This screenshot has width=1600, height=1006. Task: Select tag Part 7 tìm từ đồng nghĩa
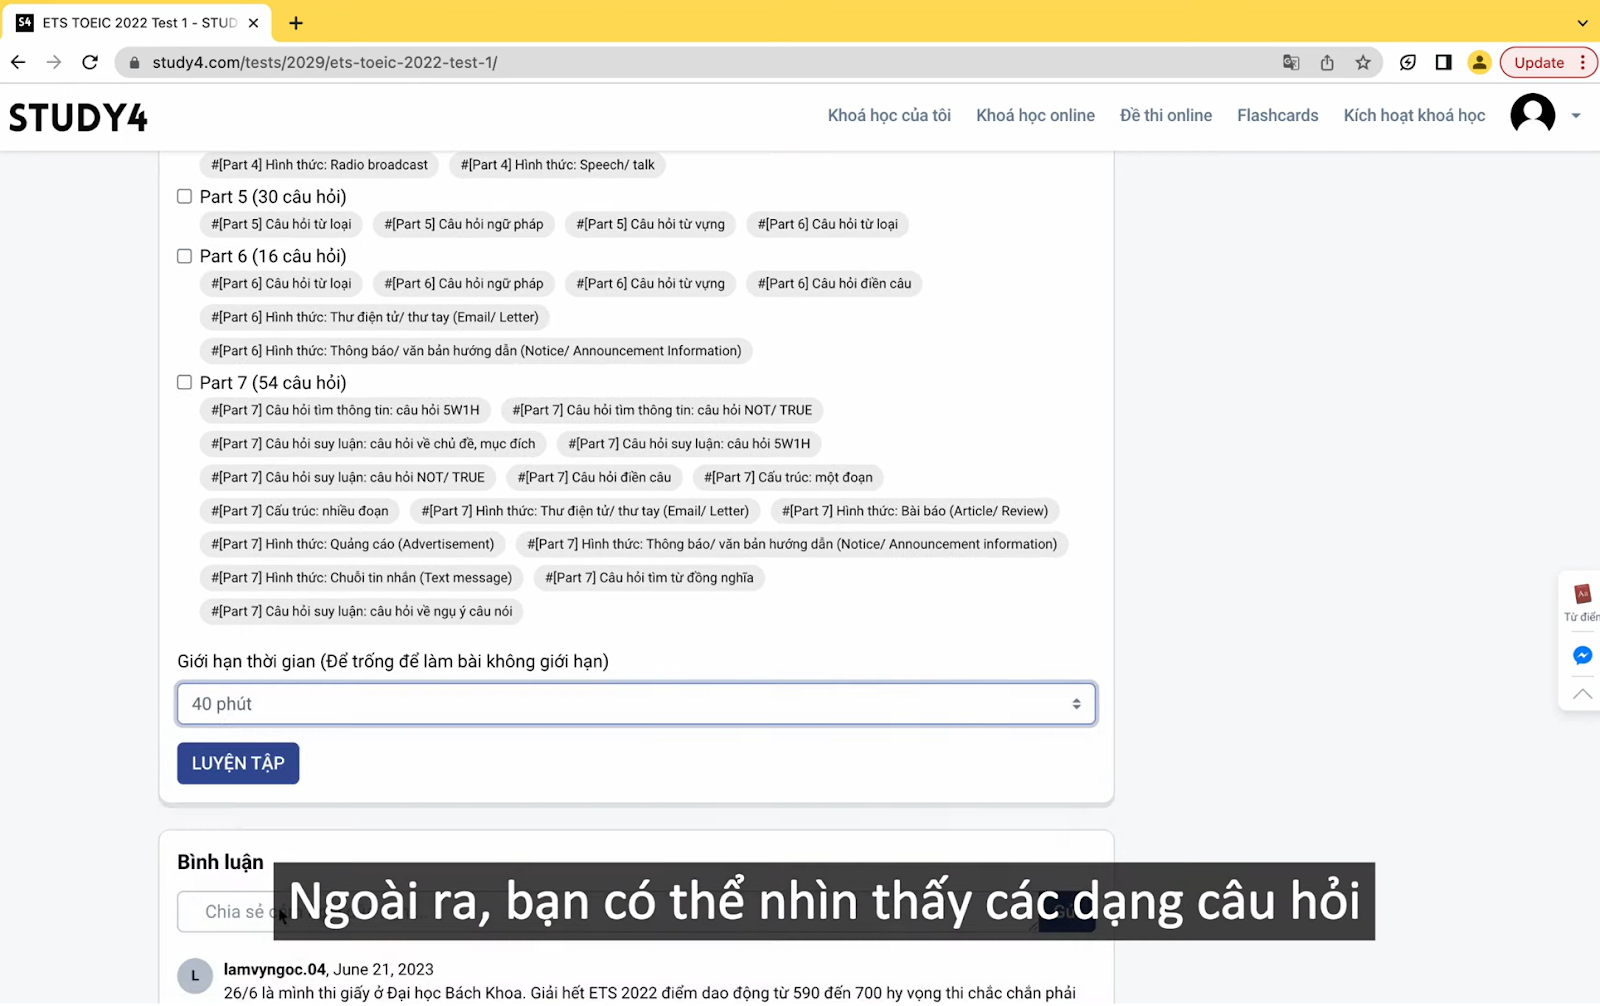649,578
